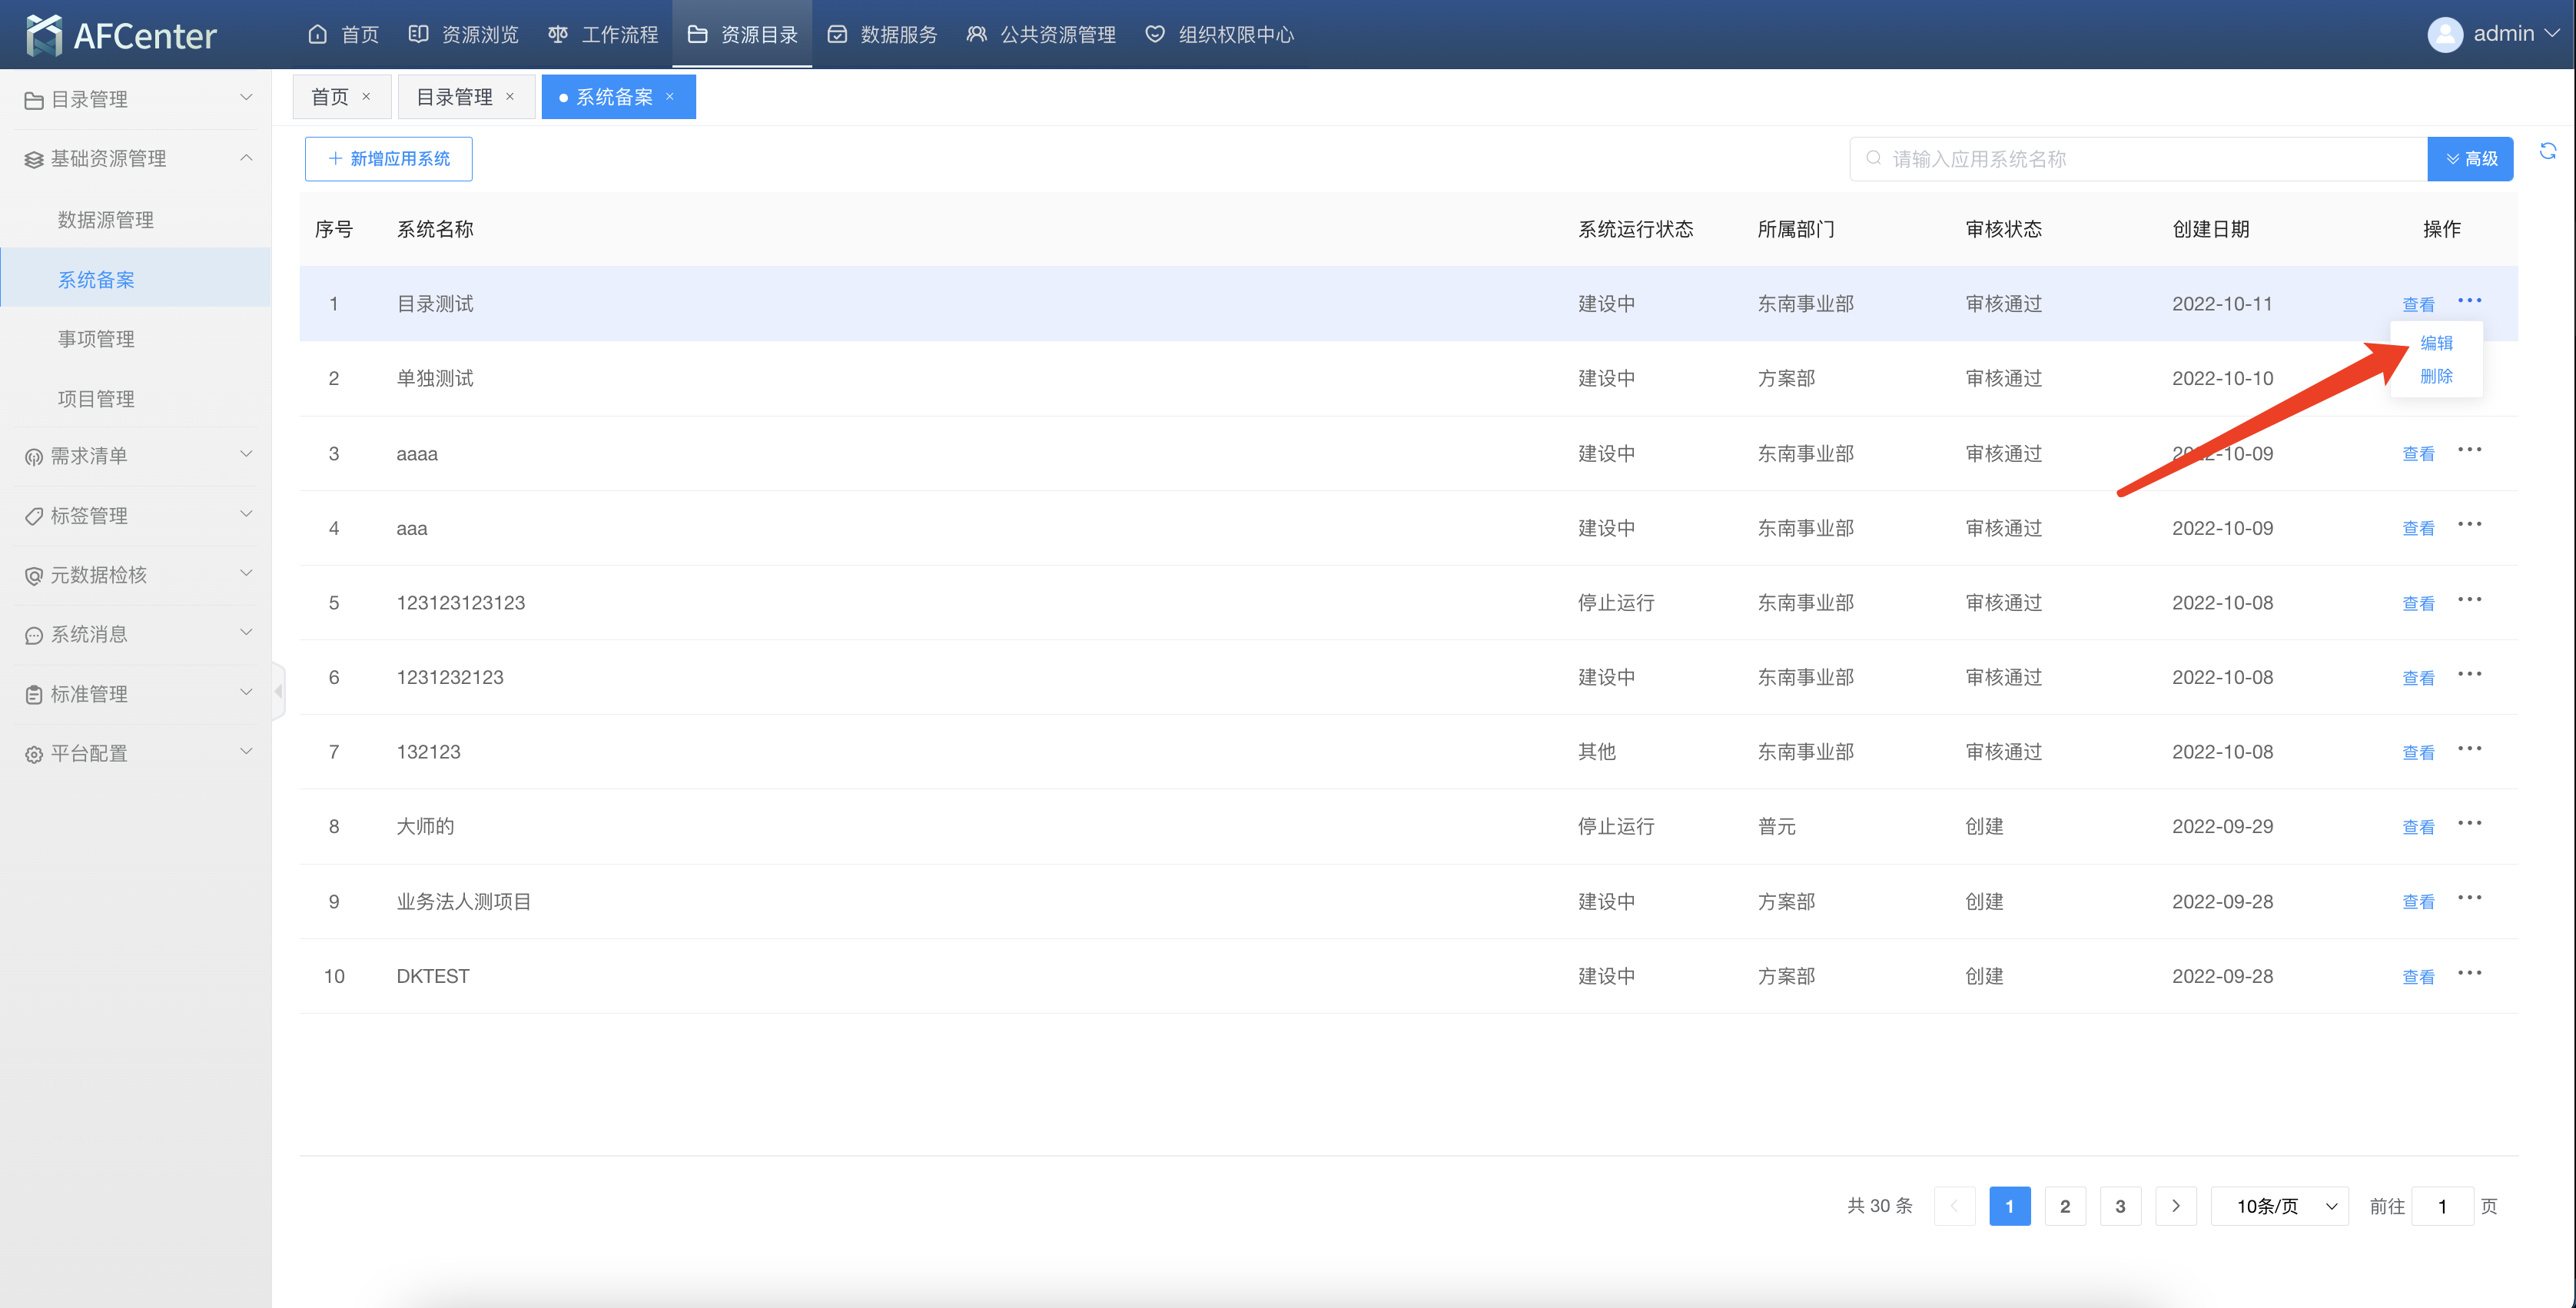Open more actions for 目录测试 row

click(x=2469, y=301)
